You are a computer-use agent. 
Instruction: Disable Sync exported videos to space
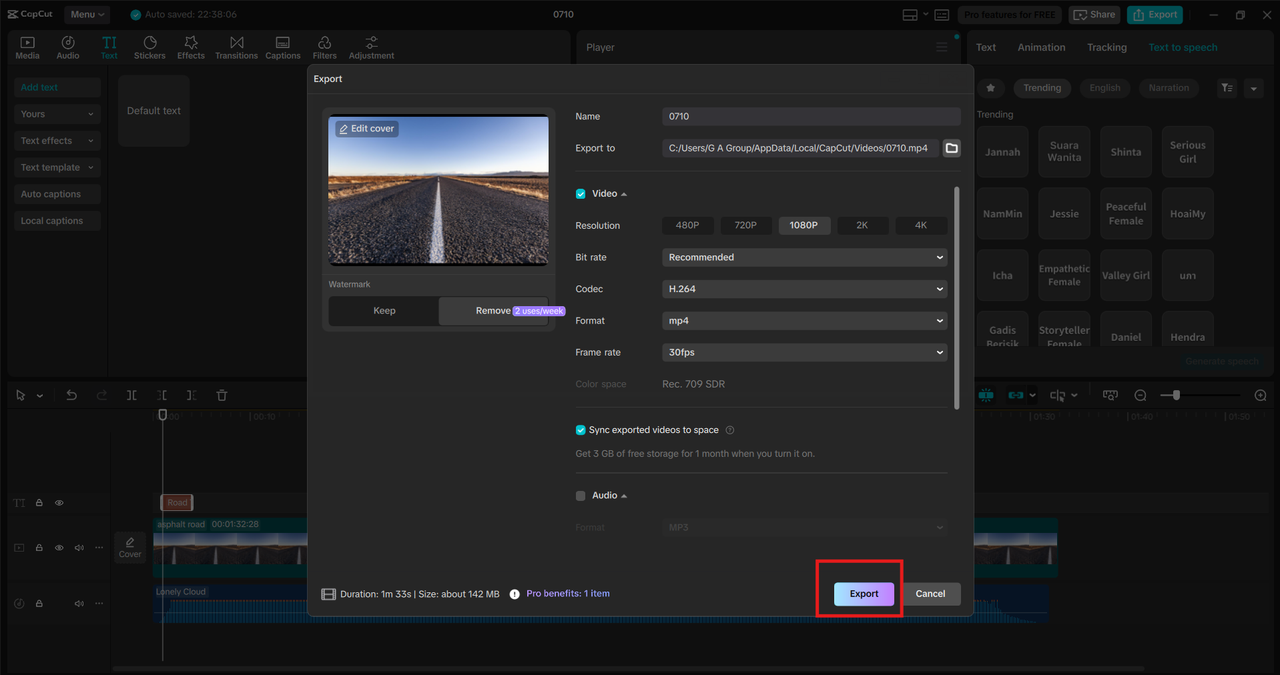581,430
